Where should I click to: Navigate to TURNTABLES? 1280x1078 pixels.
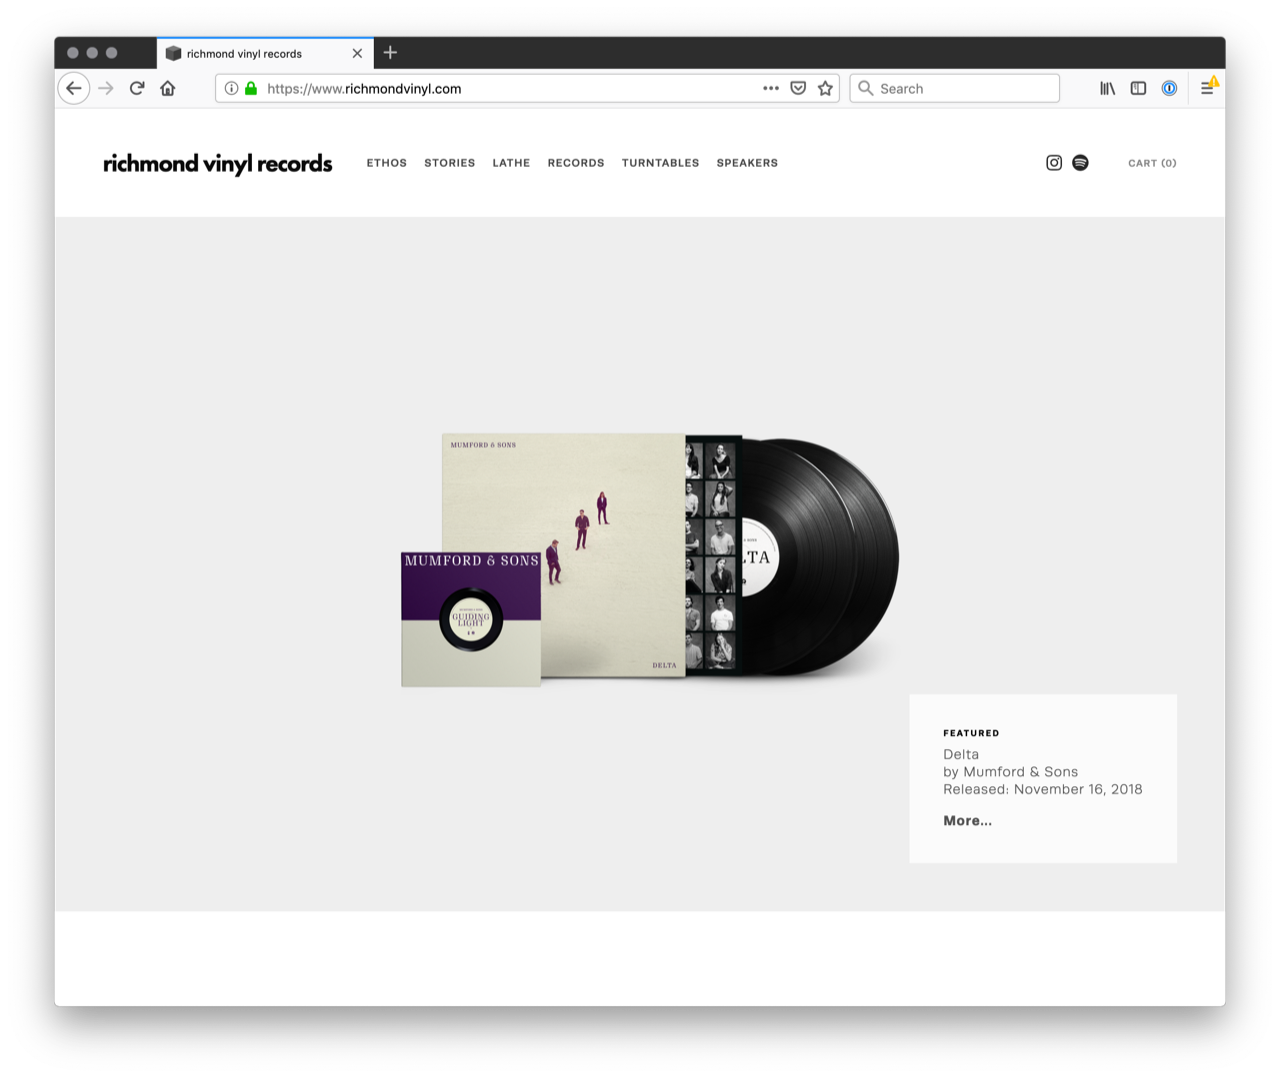[x=661, y=163]
